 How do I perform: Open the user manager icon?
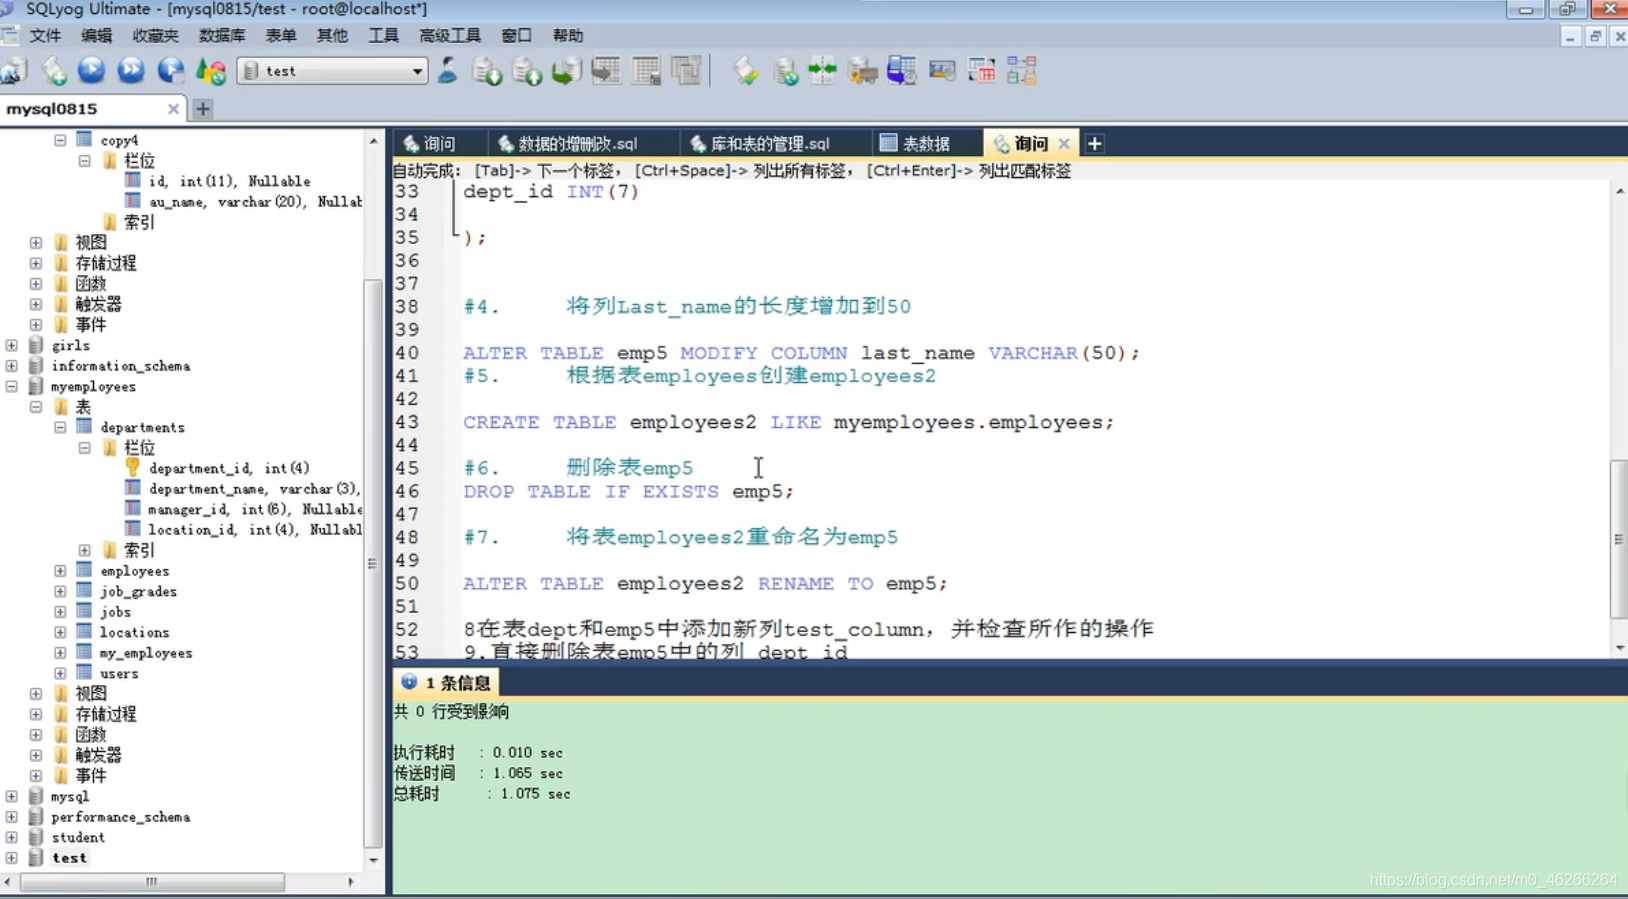pyautogui.click(x=448, y=71)
